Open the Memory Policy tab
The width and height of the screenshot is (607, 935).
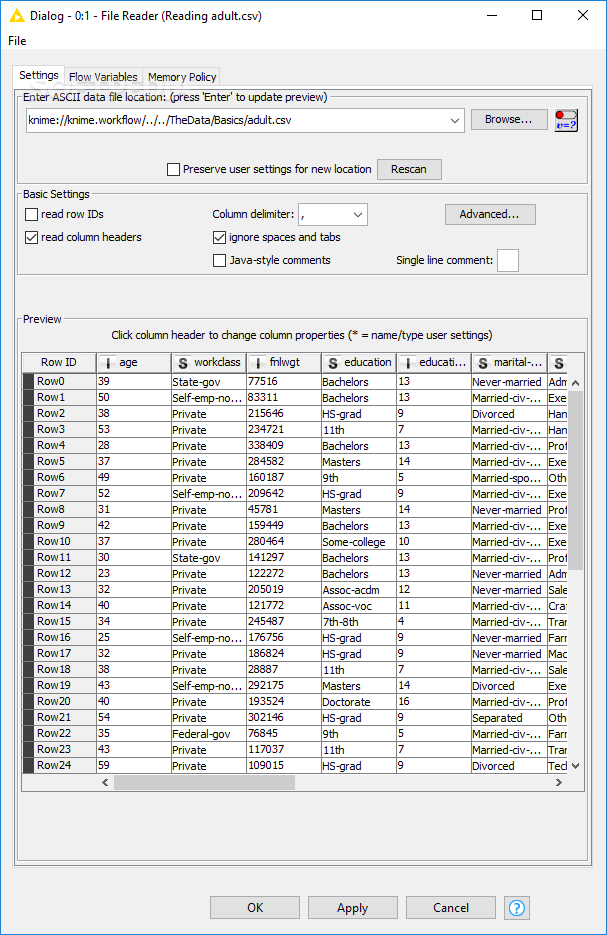[x=182, y=77]
